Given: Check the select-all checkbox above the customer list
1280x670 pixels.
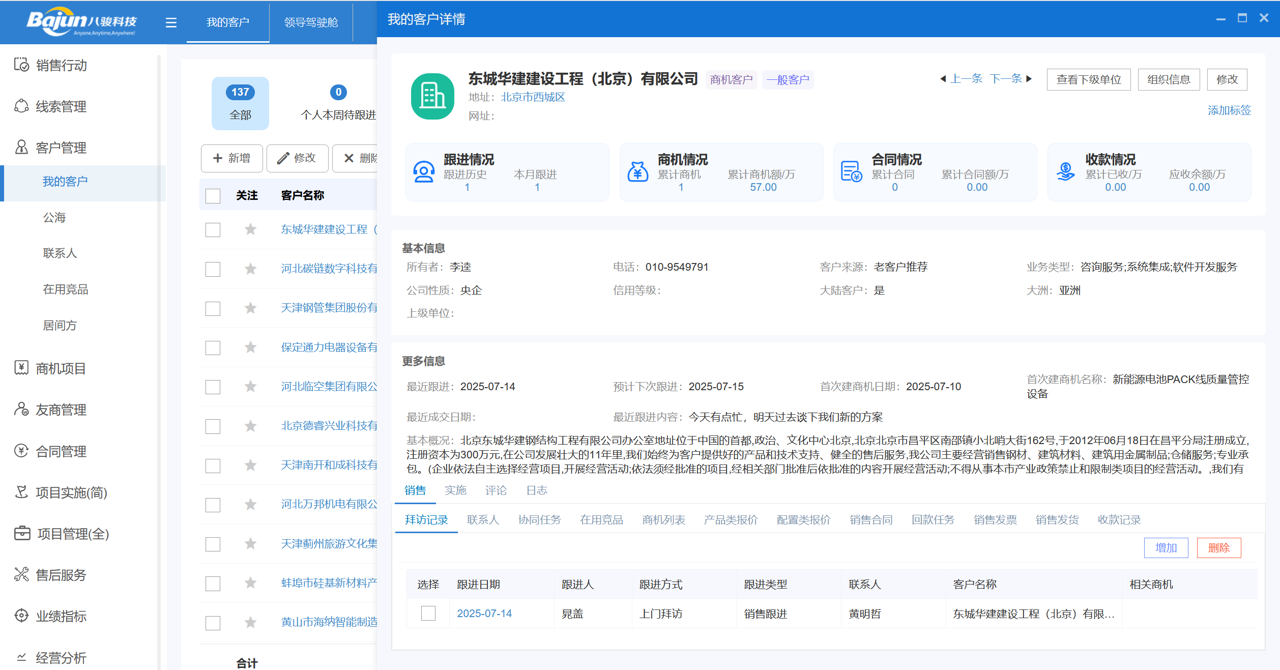Looking at the screenshot, I should (x=211, y=195).
